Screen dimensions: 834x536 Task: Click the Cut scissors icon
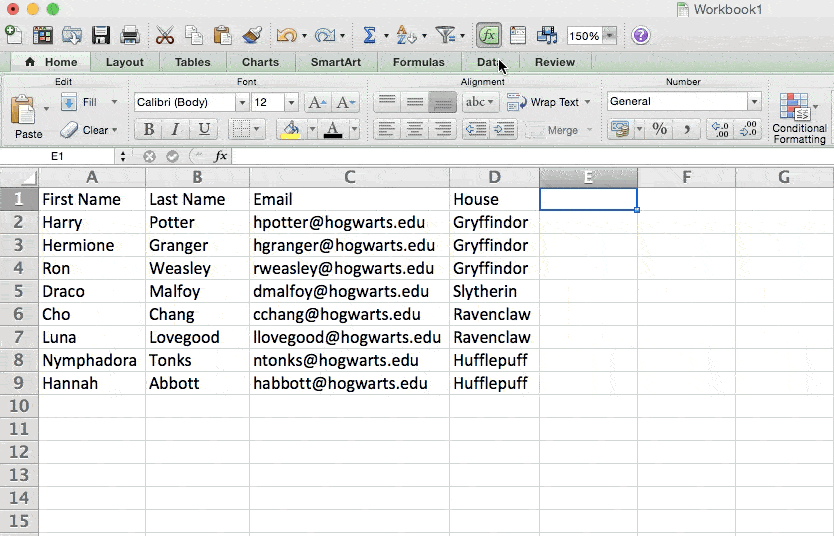tap(165, 36)
